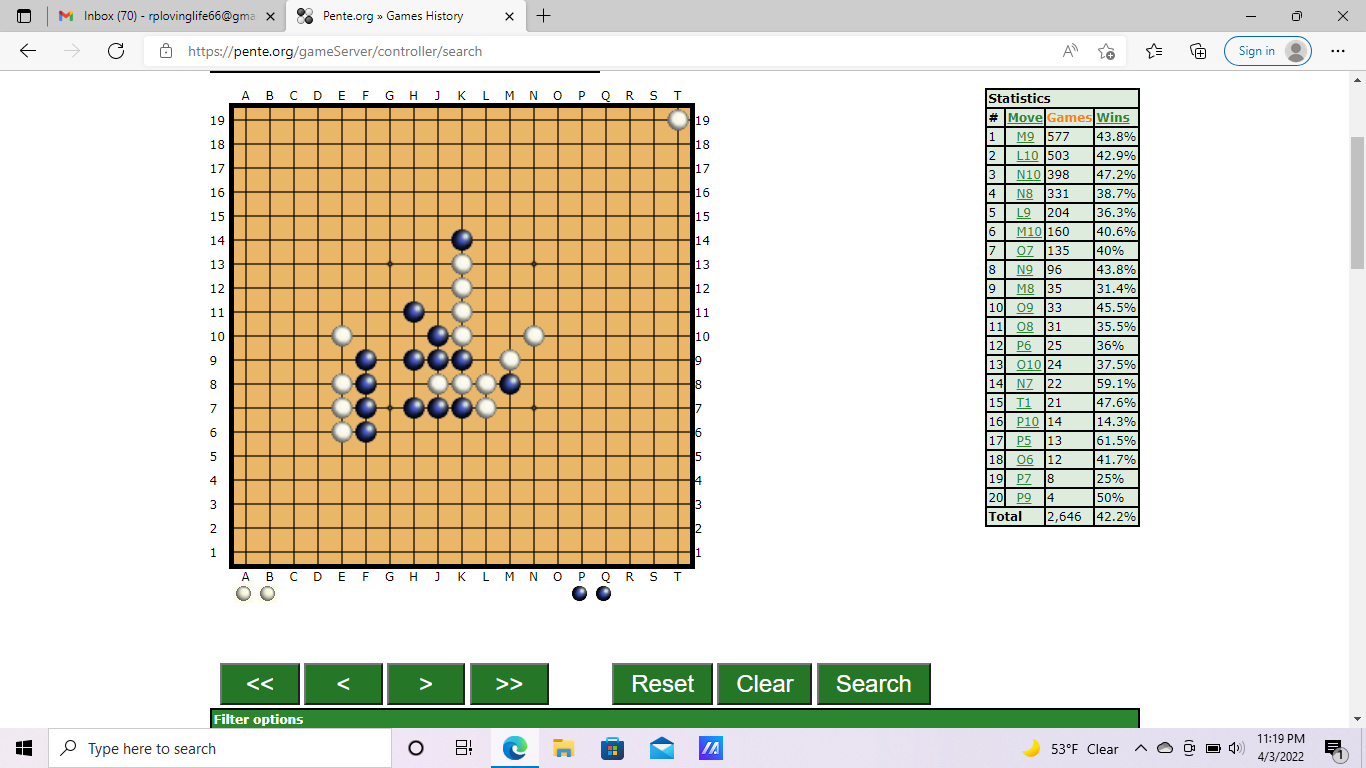
Task: Switch to the Gmail Inbox tab
Action: pyautogui.click(x=167, y=16)
